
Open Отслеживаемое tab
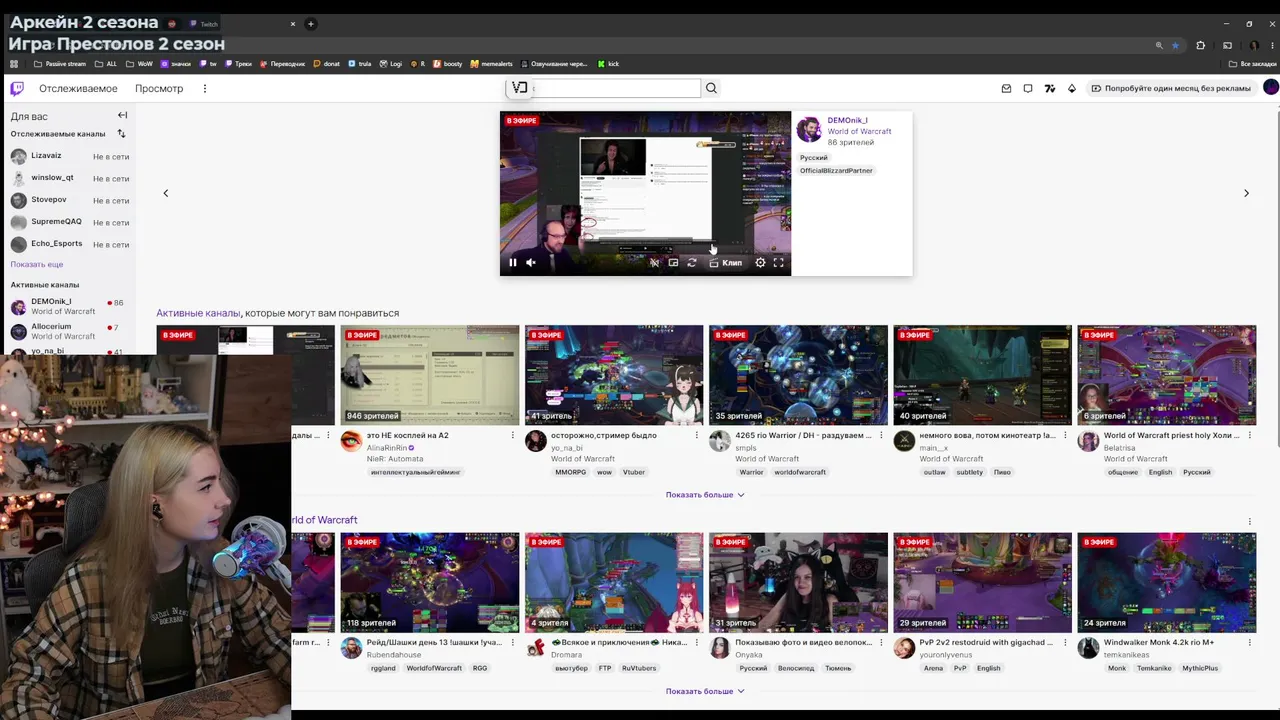pos(78,88)
